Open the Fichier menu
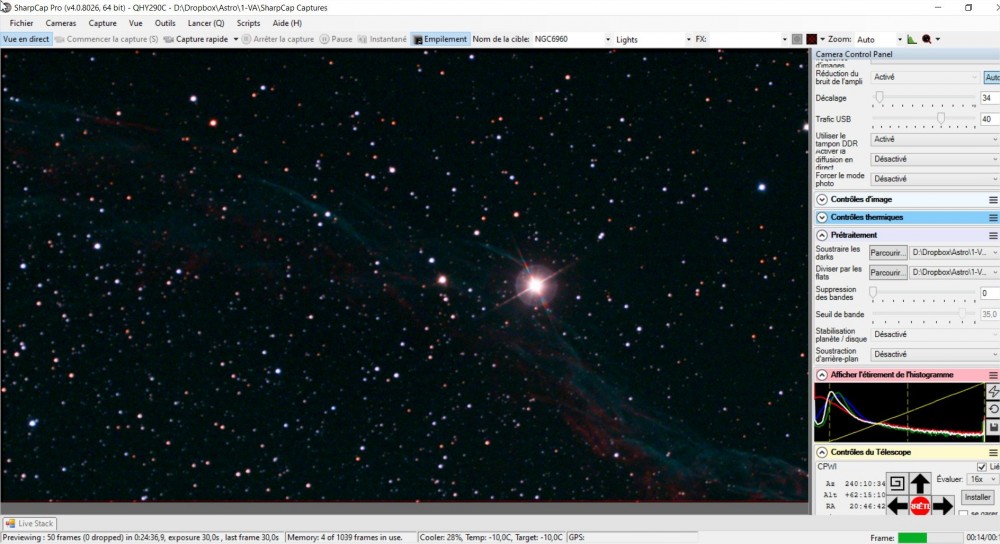The height and width of the screenshot is (544, 1000). pos(21,23)
